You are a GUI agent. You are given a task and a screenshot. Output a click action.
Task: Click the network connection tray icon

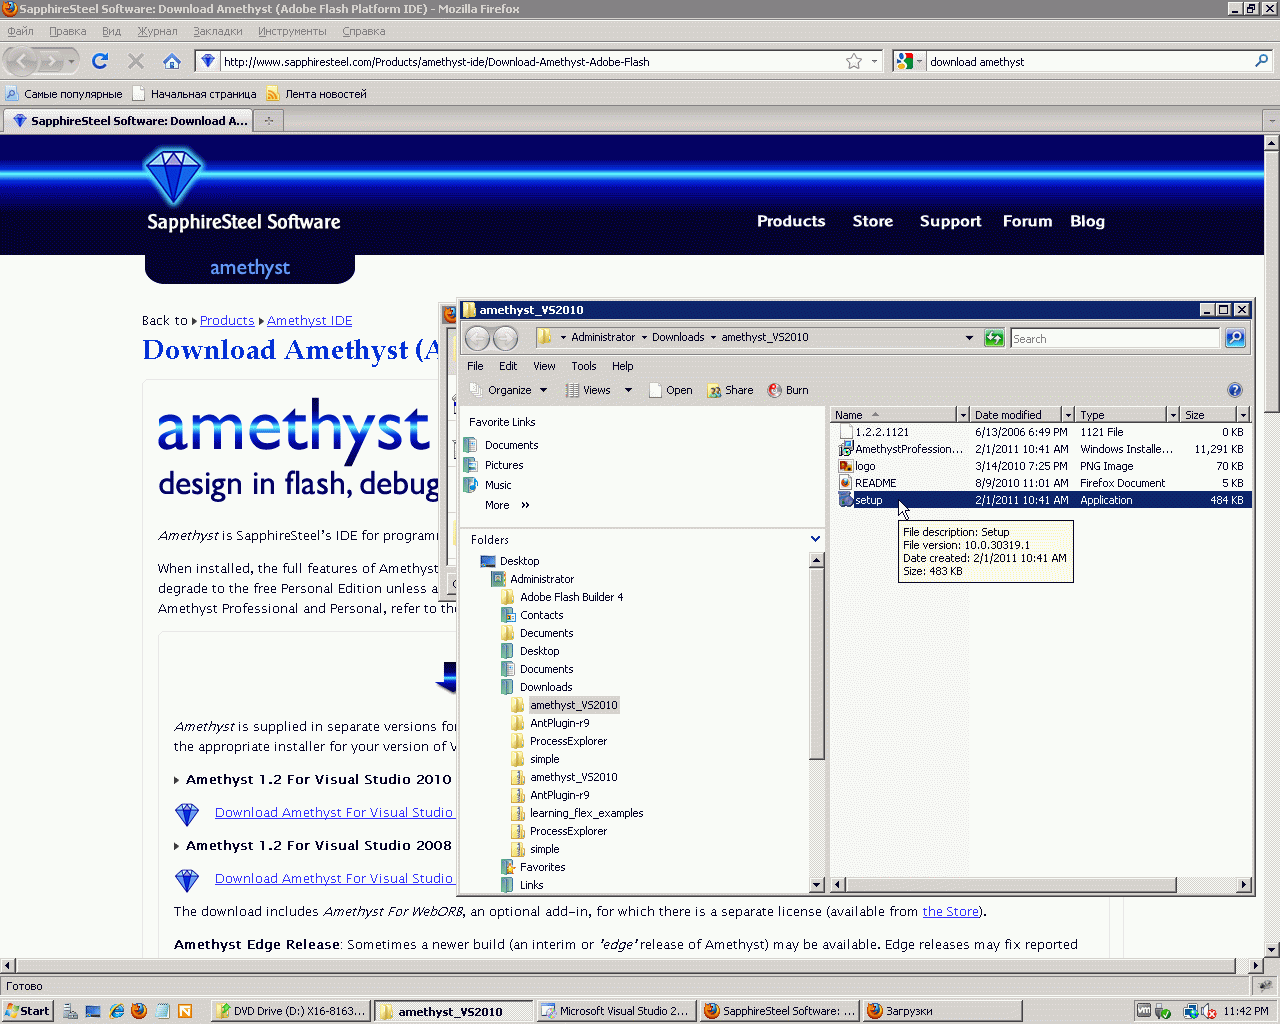tap(1190, 1011)
